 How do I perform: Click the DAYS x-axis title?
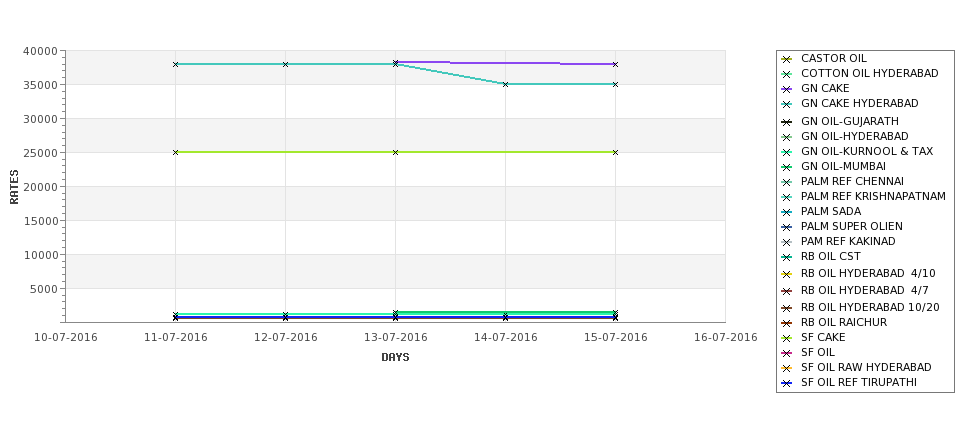pos(395,358)
